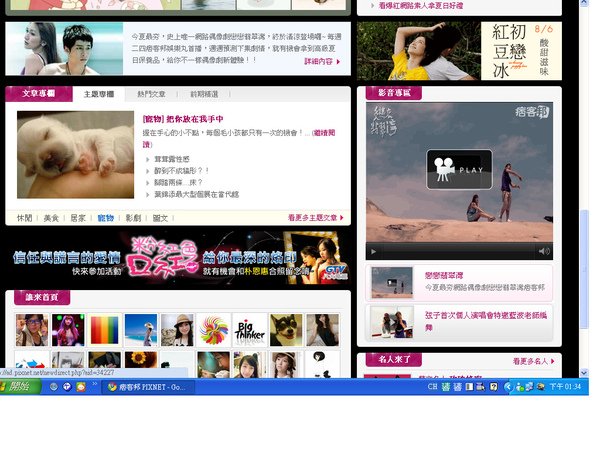Expand hidden tray icons arrow
This screenshot has height=450, width=600.
(508, 387)
